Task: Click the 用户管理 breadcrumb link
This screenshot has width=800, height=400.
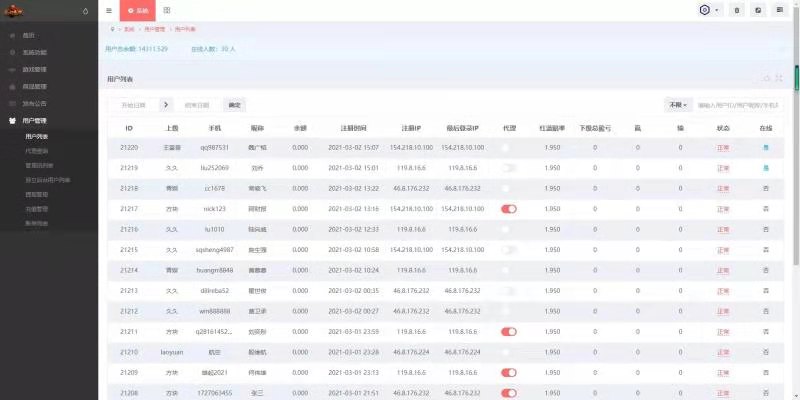Action: pos(150,31)
